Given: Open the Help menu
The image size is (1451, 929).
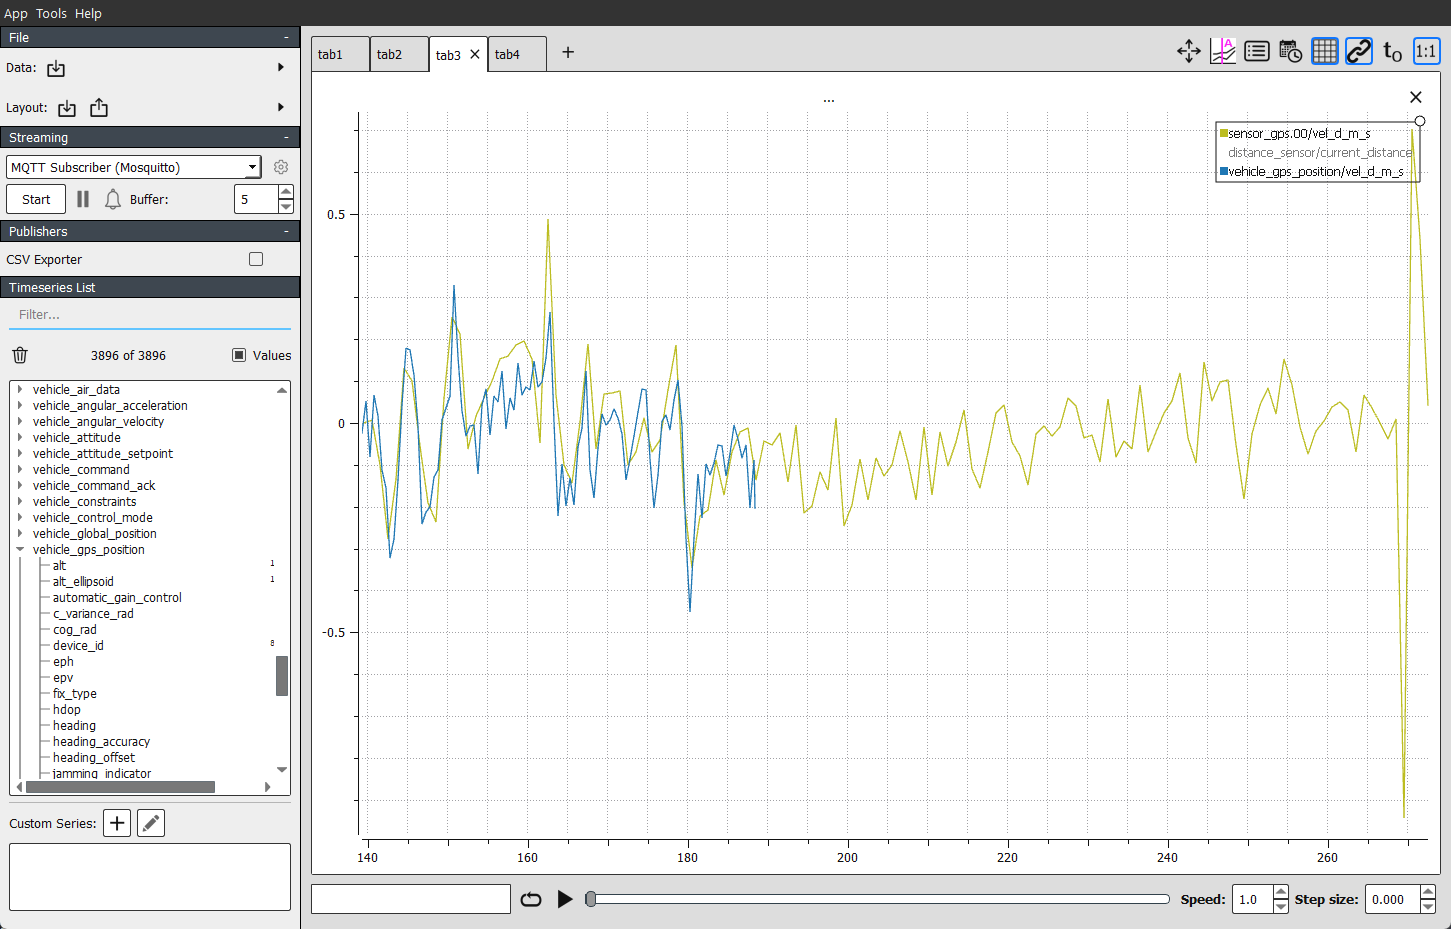Looking at the screenshot, I should [88, 13].
